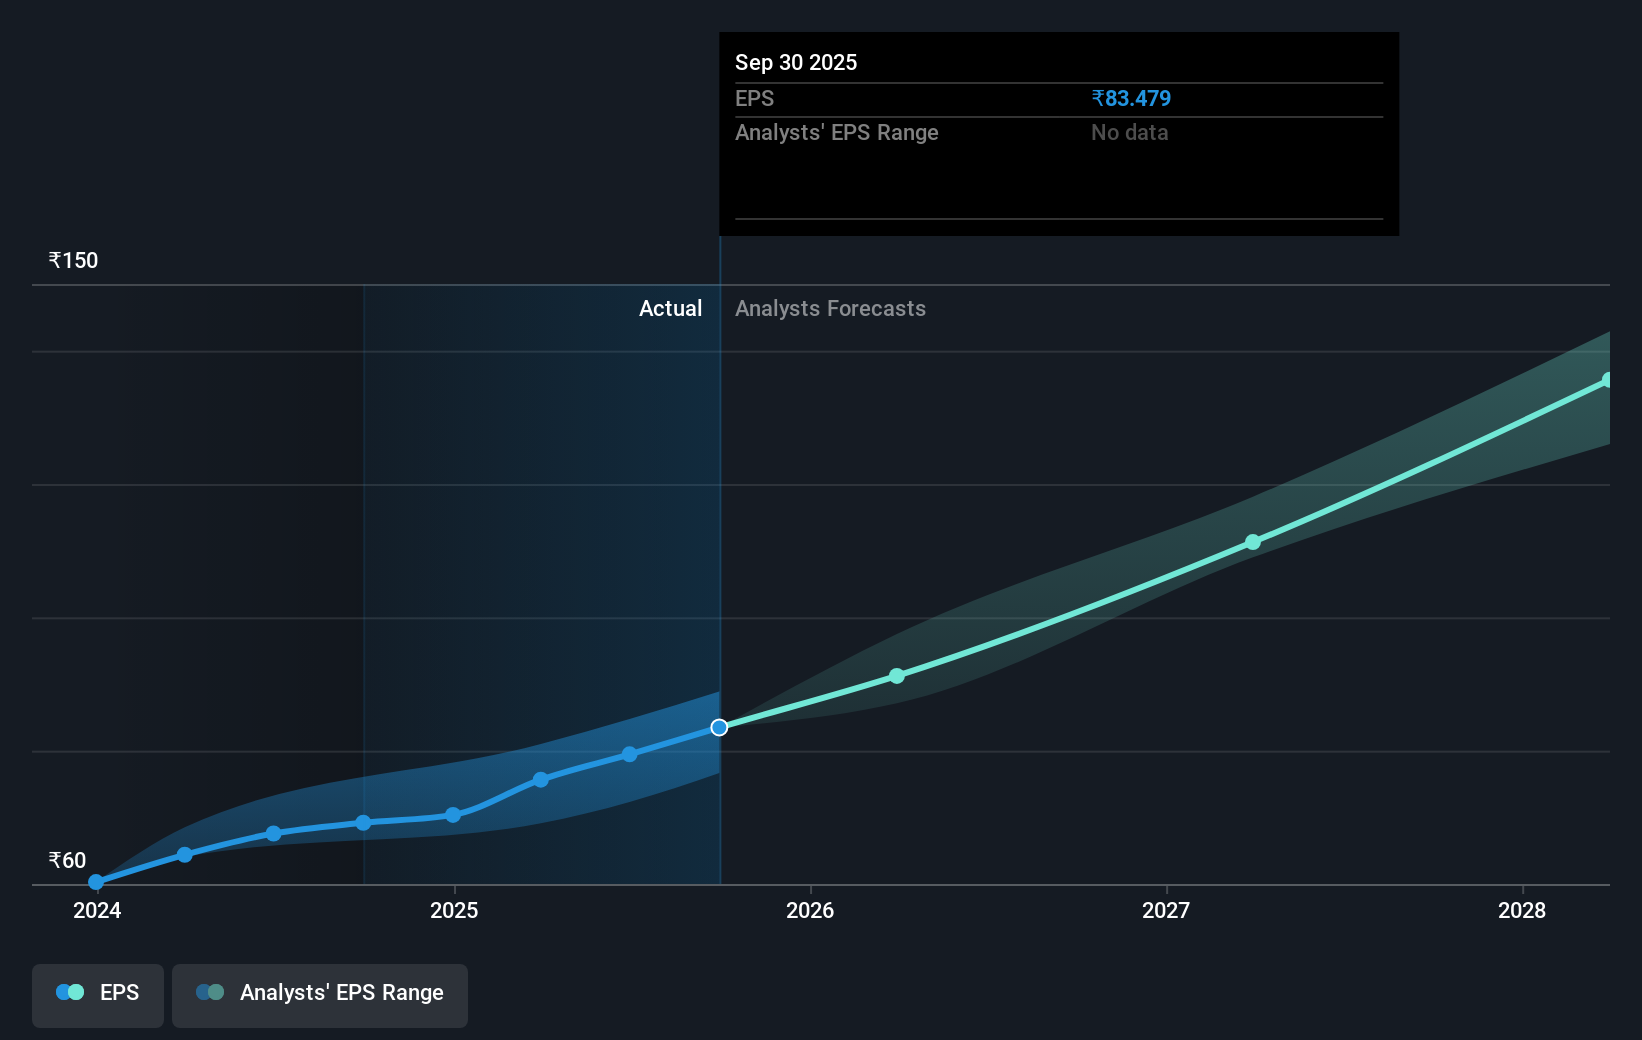The image size is (1642, 1040).
Task: Open the Analysts' EPS Range details
Action: click(836, 132)
